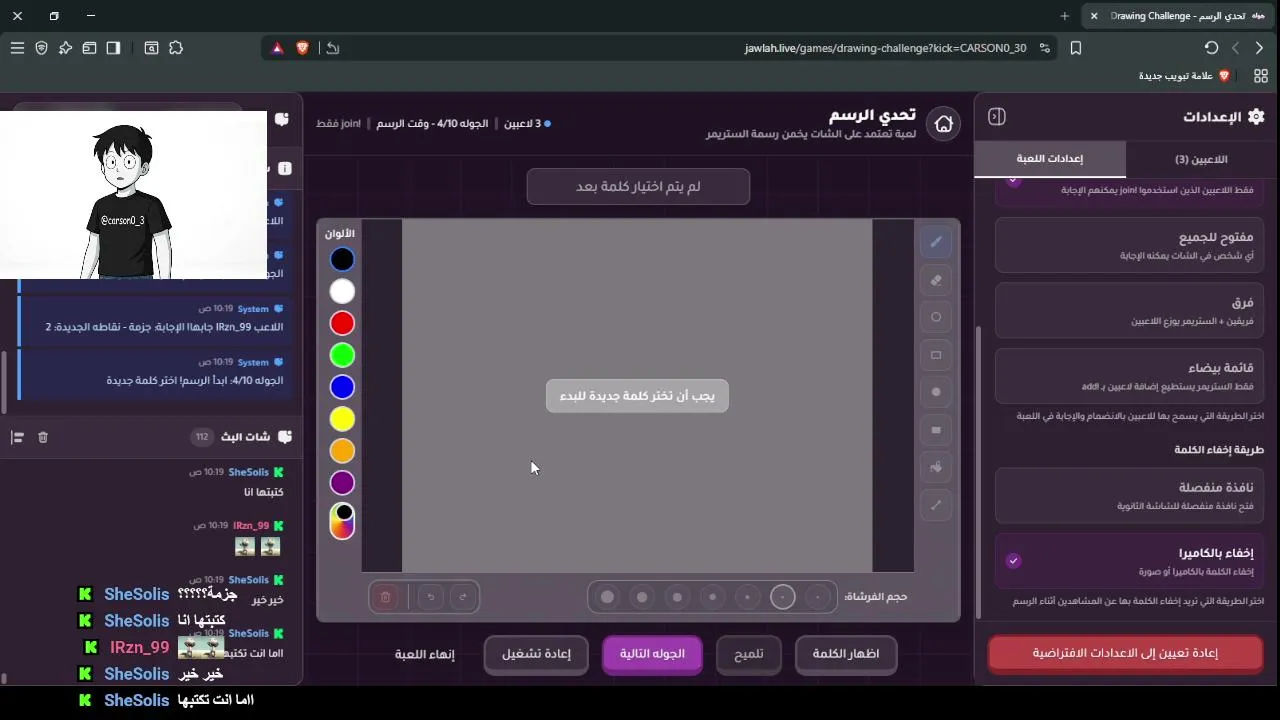Image resolution: width=1280 pixels, height=720 pixels.
Task: Click the الجوله التالية next round button
Action: (652, 654)
